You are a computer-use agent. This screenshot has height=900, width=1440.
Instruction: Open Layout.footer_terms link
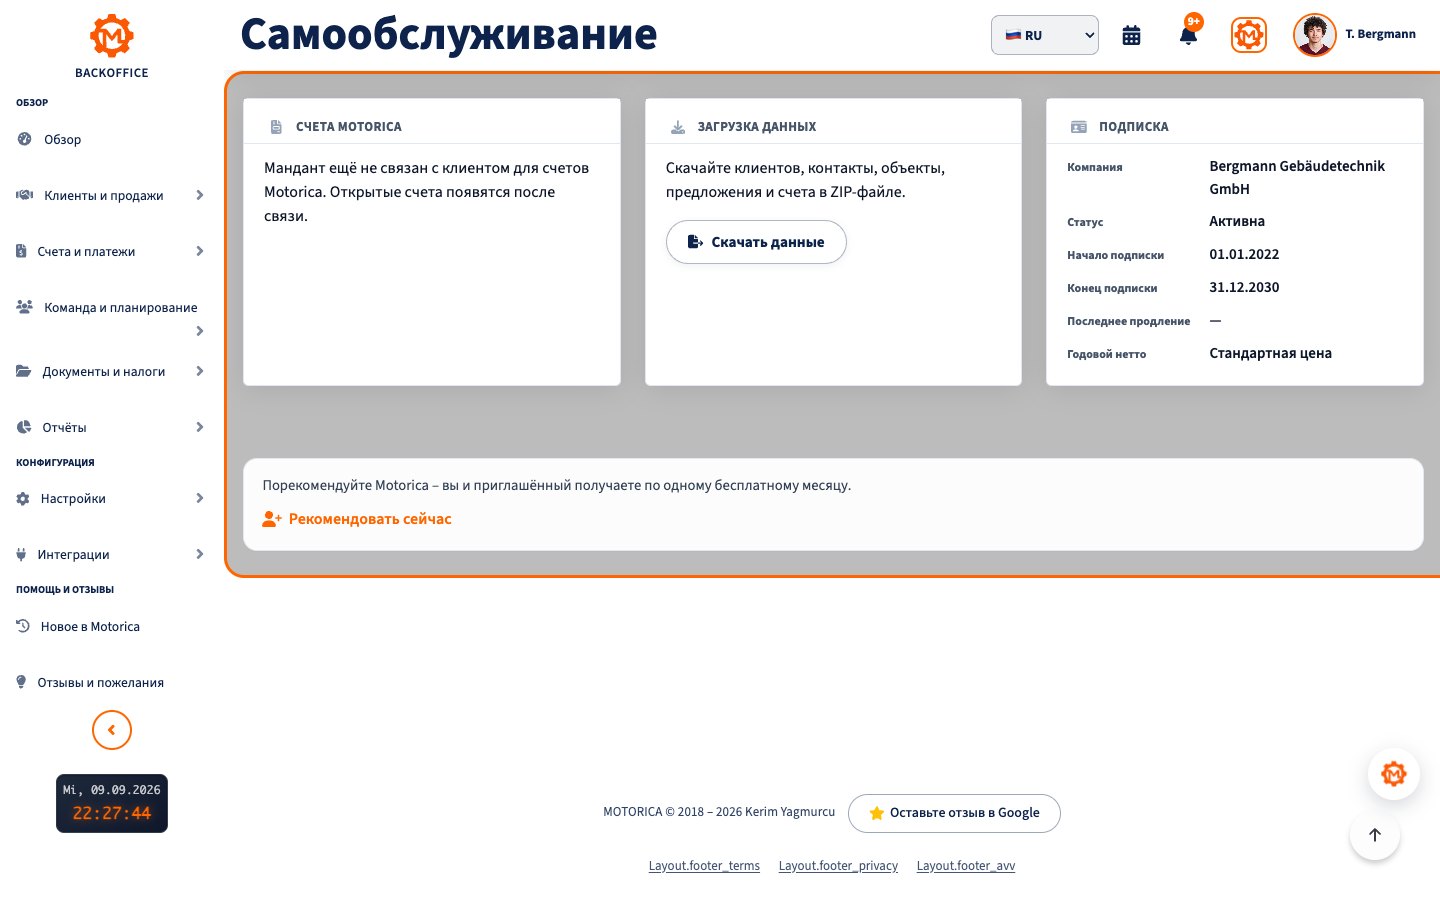coord(704,866)
